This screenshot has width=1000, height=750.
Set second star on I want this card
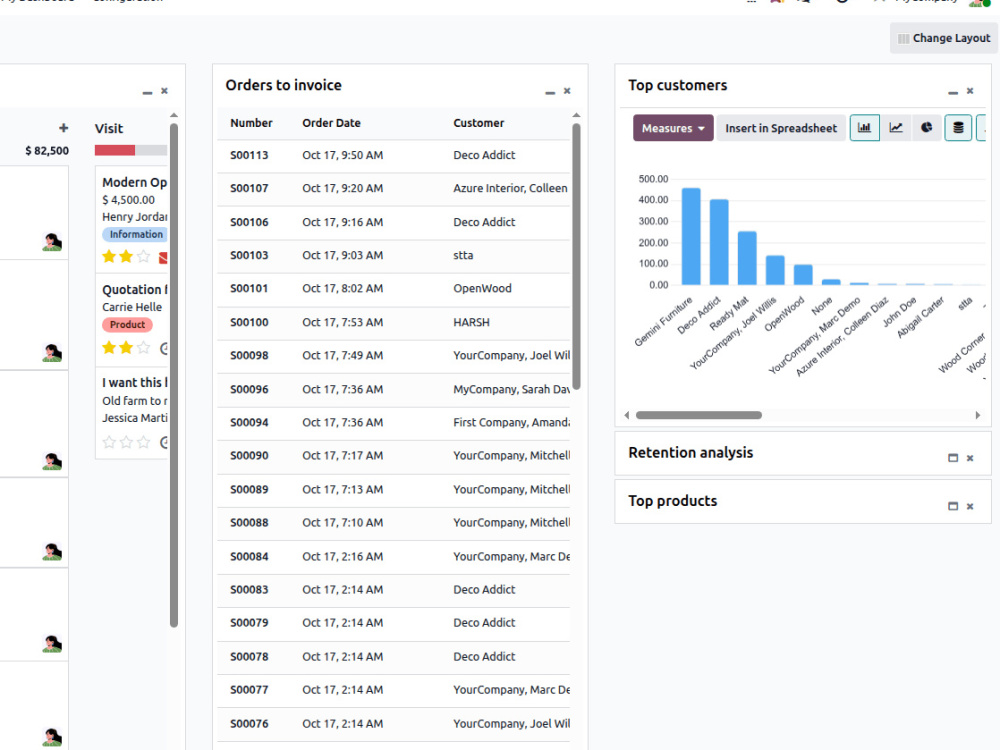(x=126, y=442)
